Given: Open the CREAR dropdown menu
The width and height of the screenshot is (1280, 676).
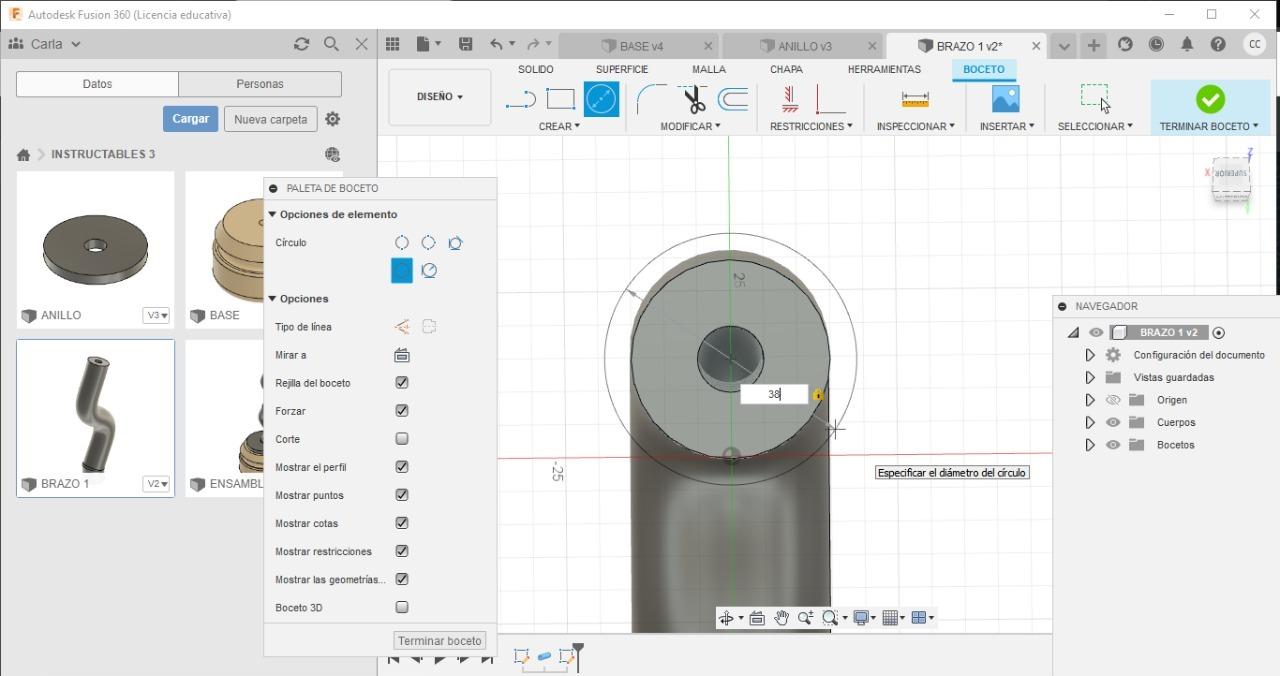Looking at the screenshot, I should 559,126.
